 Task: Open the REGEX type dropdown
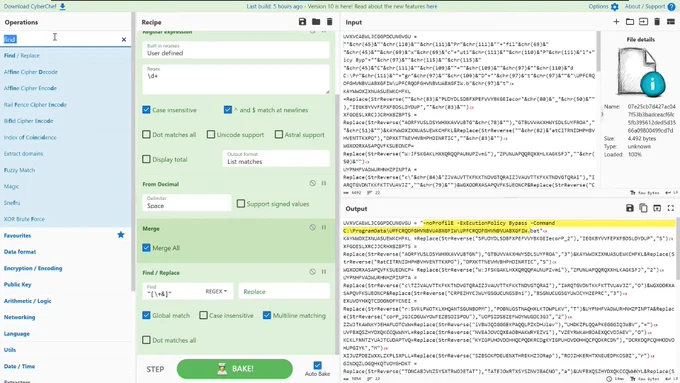(216, 291)
